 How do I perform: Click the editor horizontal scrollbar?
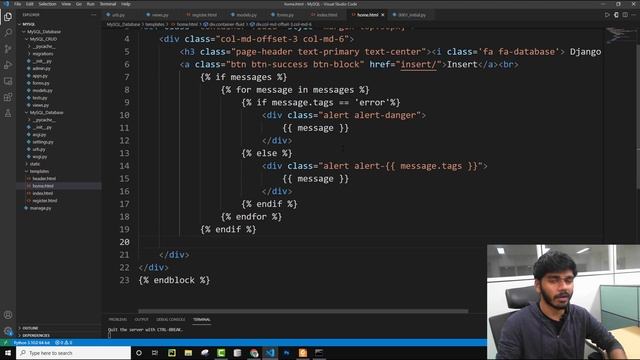[303, 311]
